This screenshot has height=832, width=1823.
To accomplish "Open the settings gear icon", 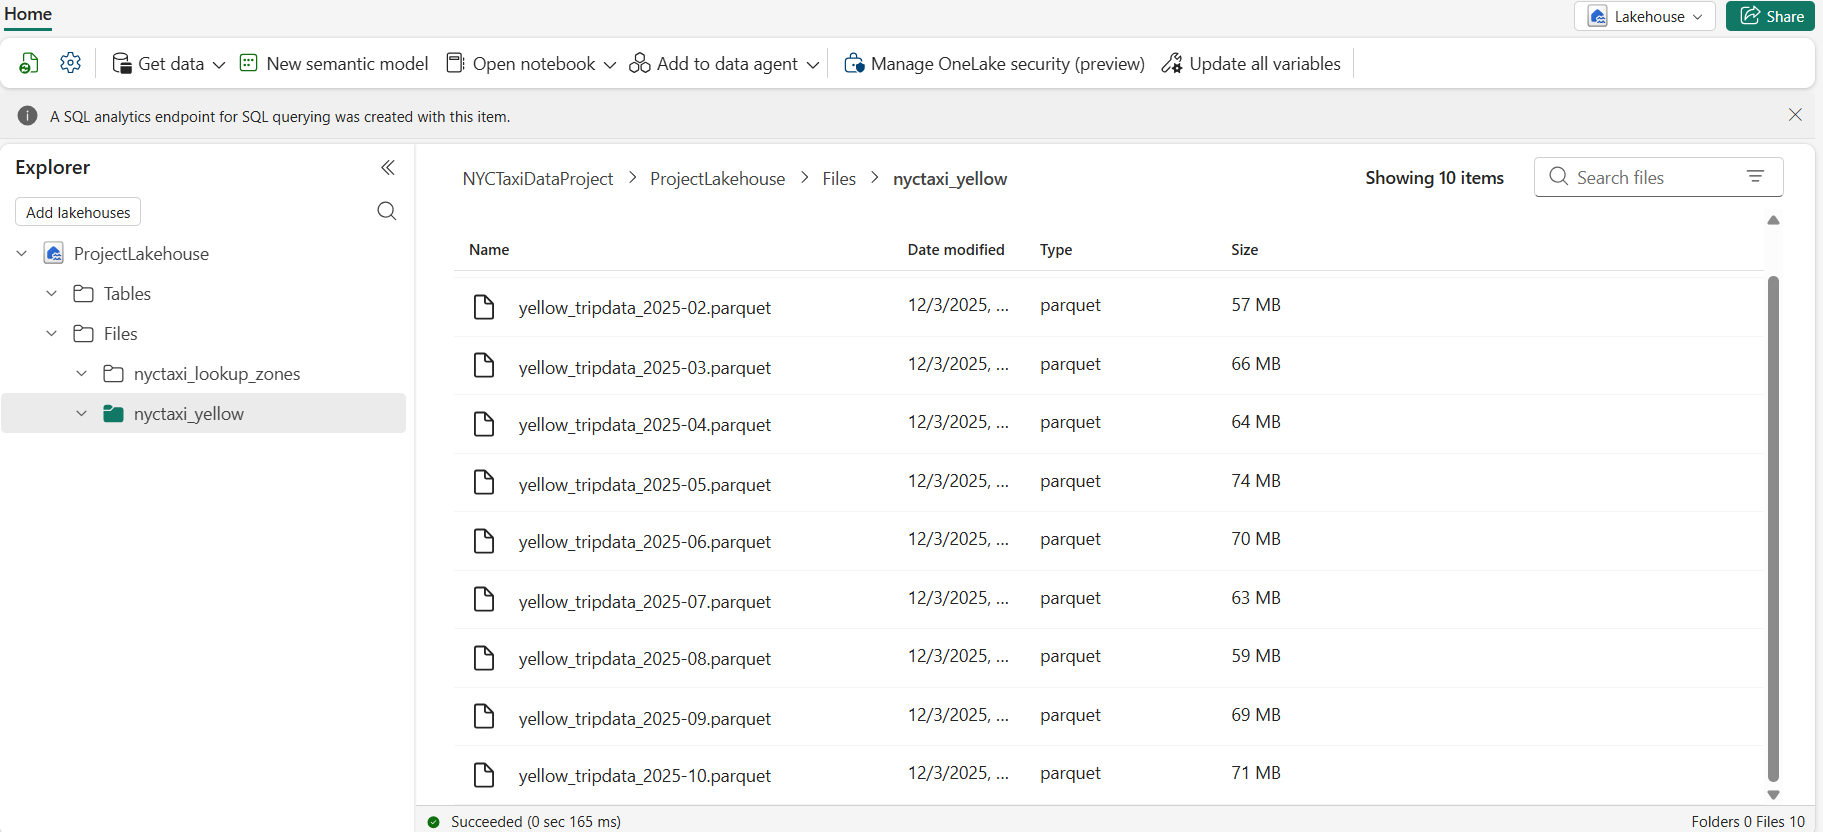I will pos(70,63).
